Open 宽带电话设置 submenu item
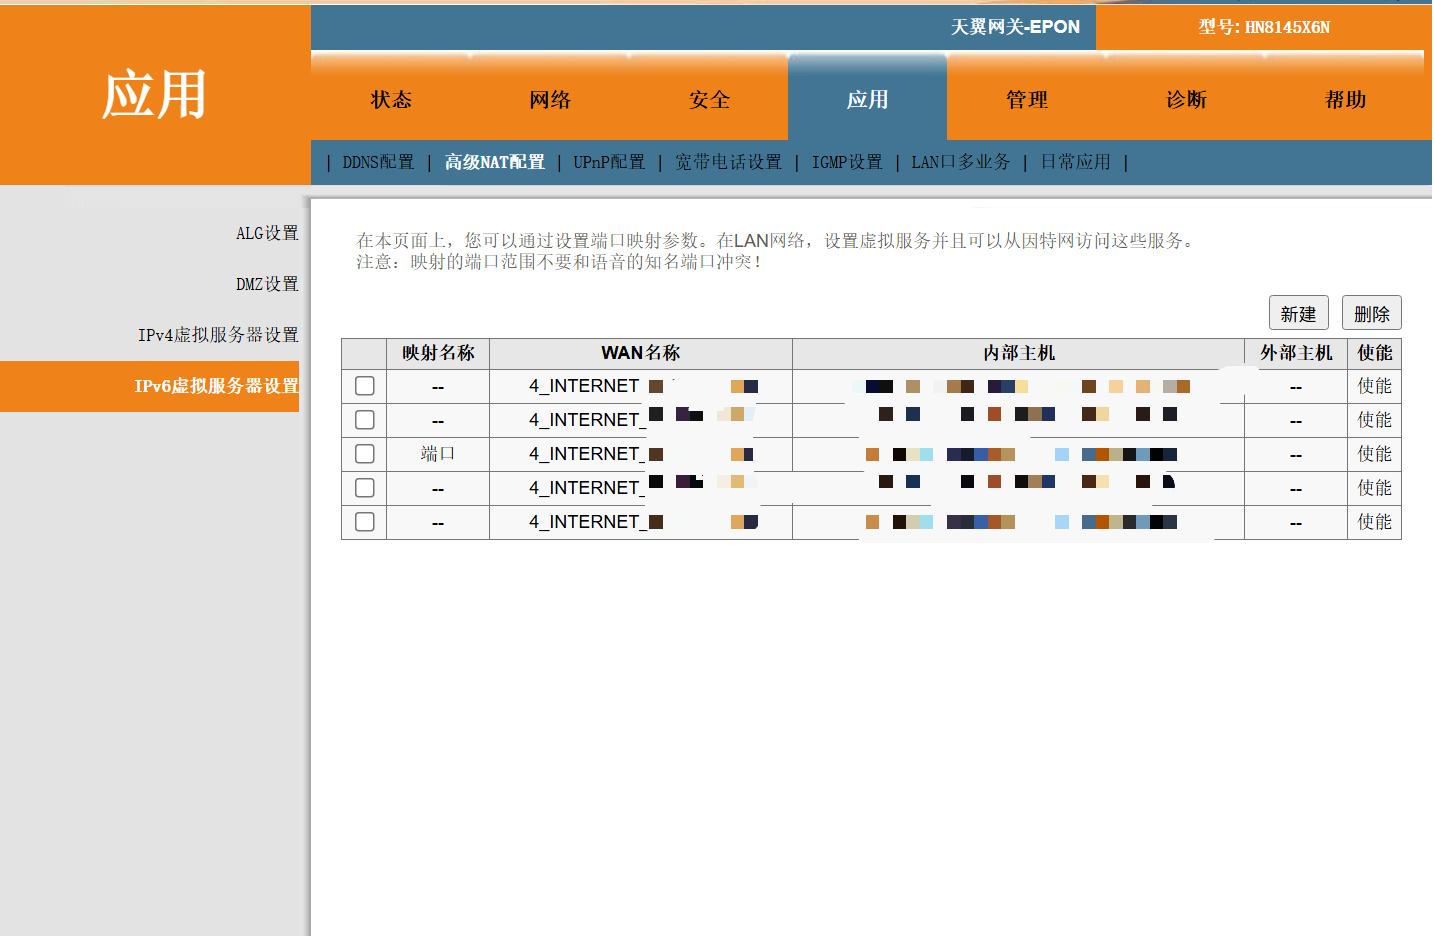This screenshot has width=1434, height=936. click(728, 162)
